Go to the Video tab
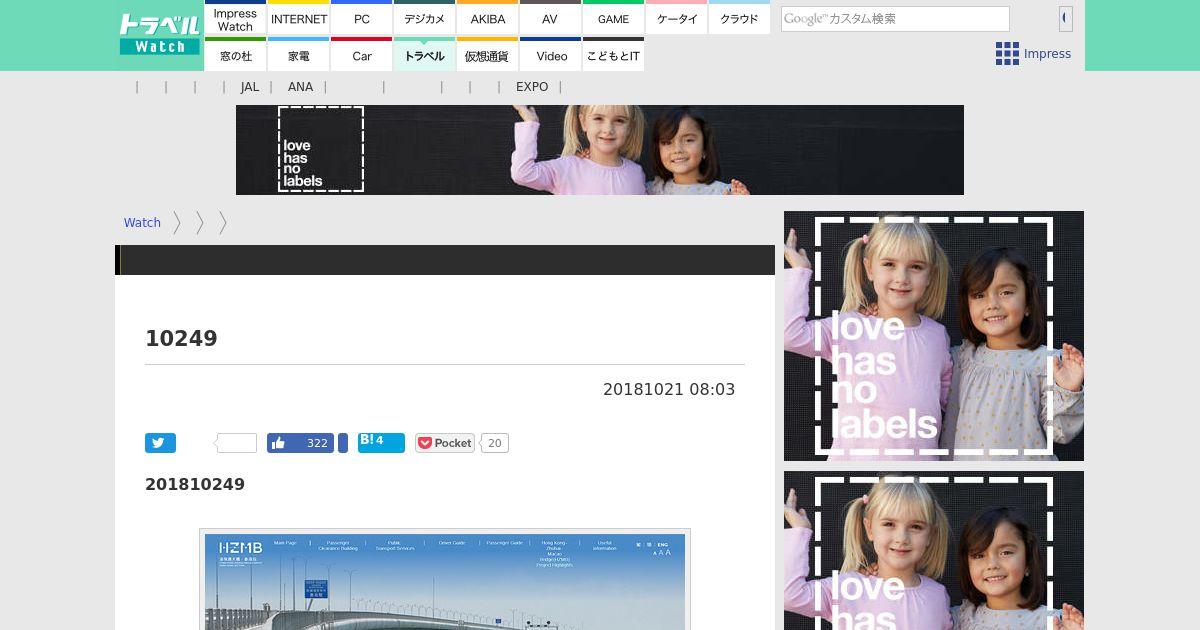This screenshot has width=1200, height=630. point(550,55)
